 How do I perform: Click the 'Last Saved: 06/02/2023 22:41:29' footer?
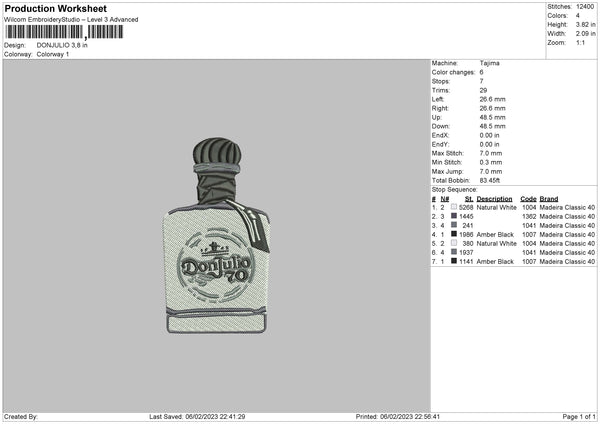tap(197, 416)
